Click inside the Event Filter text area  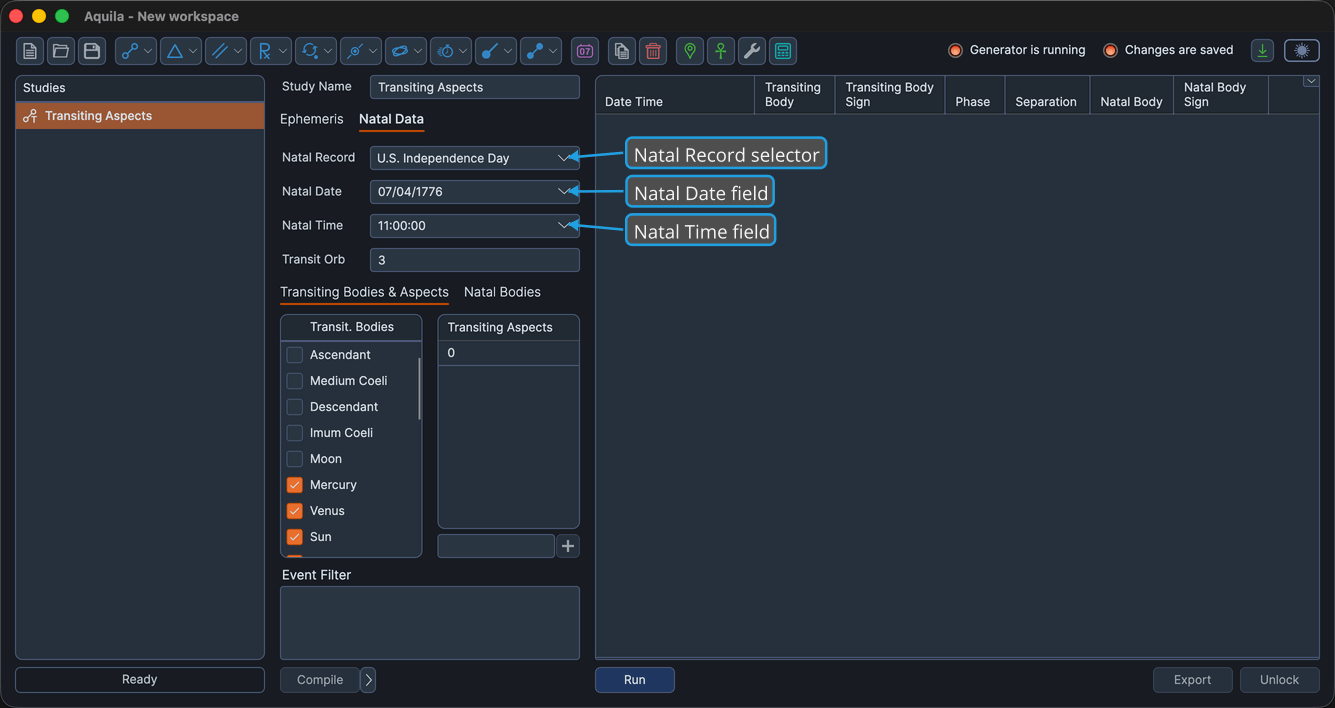click(x=430, y=623)
